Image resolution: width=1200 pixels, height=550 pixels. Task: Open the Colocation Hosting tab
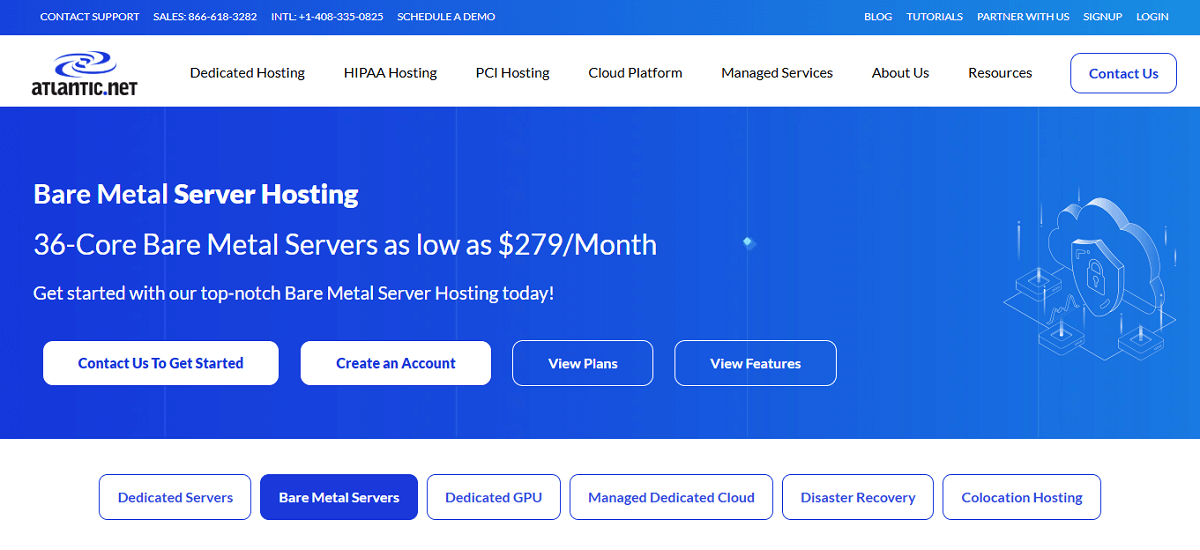point(1022,497)
